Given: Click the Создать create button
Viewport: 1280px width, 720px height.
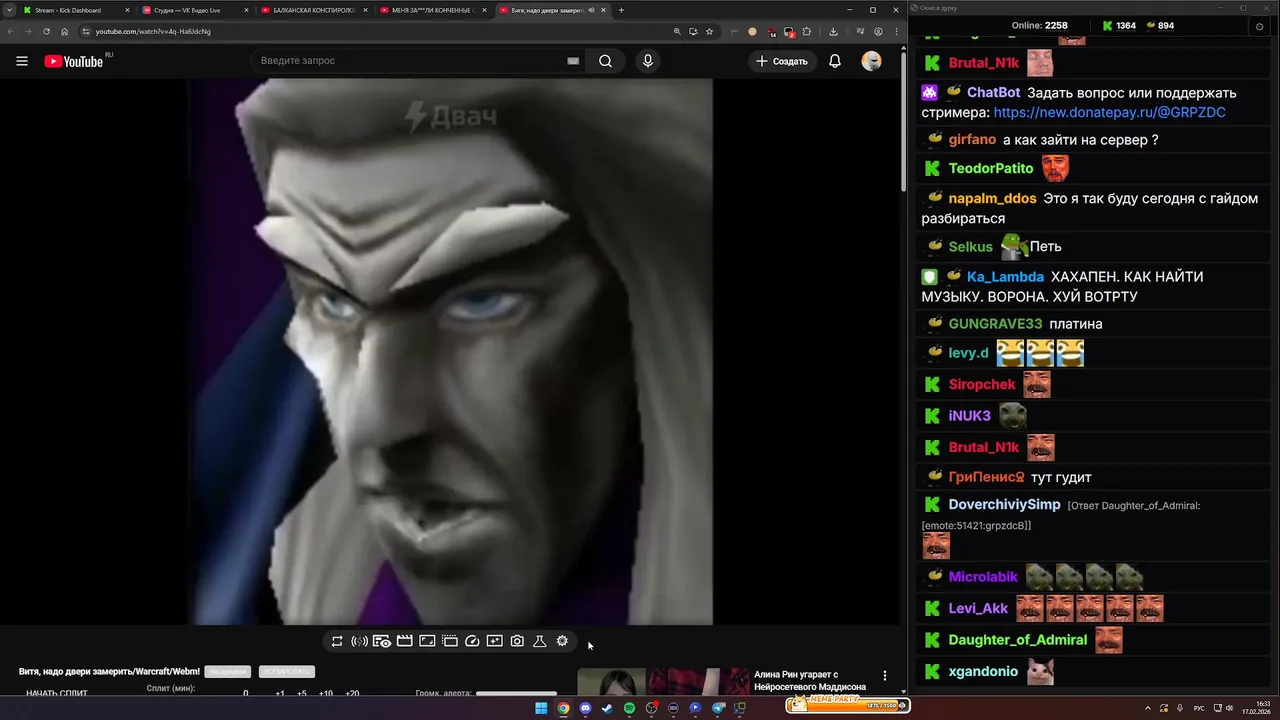Looking at the screenshot, I should (x=782, y=61).
